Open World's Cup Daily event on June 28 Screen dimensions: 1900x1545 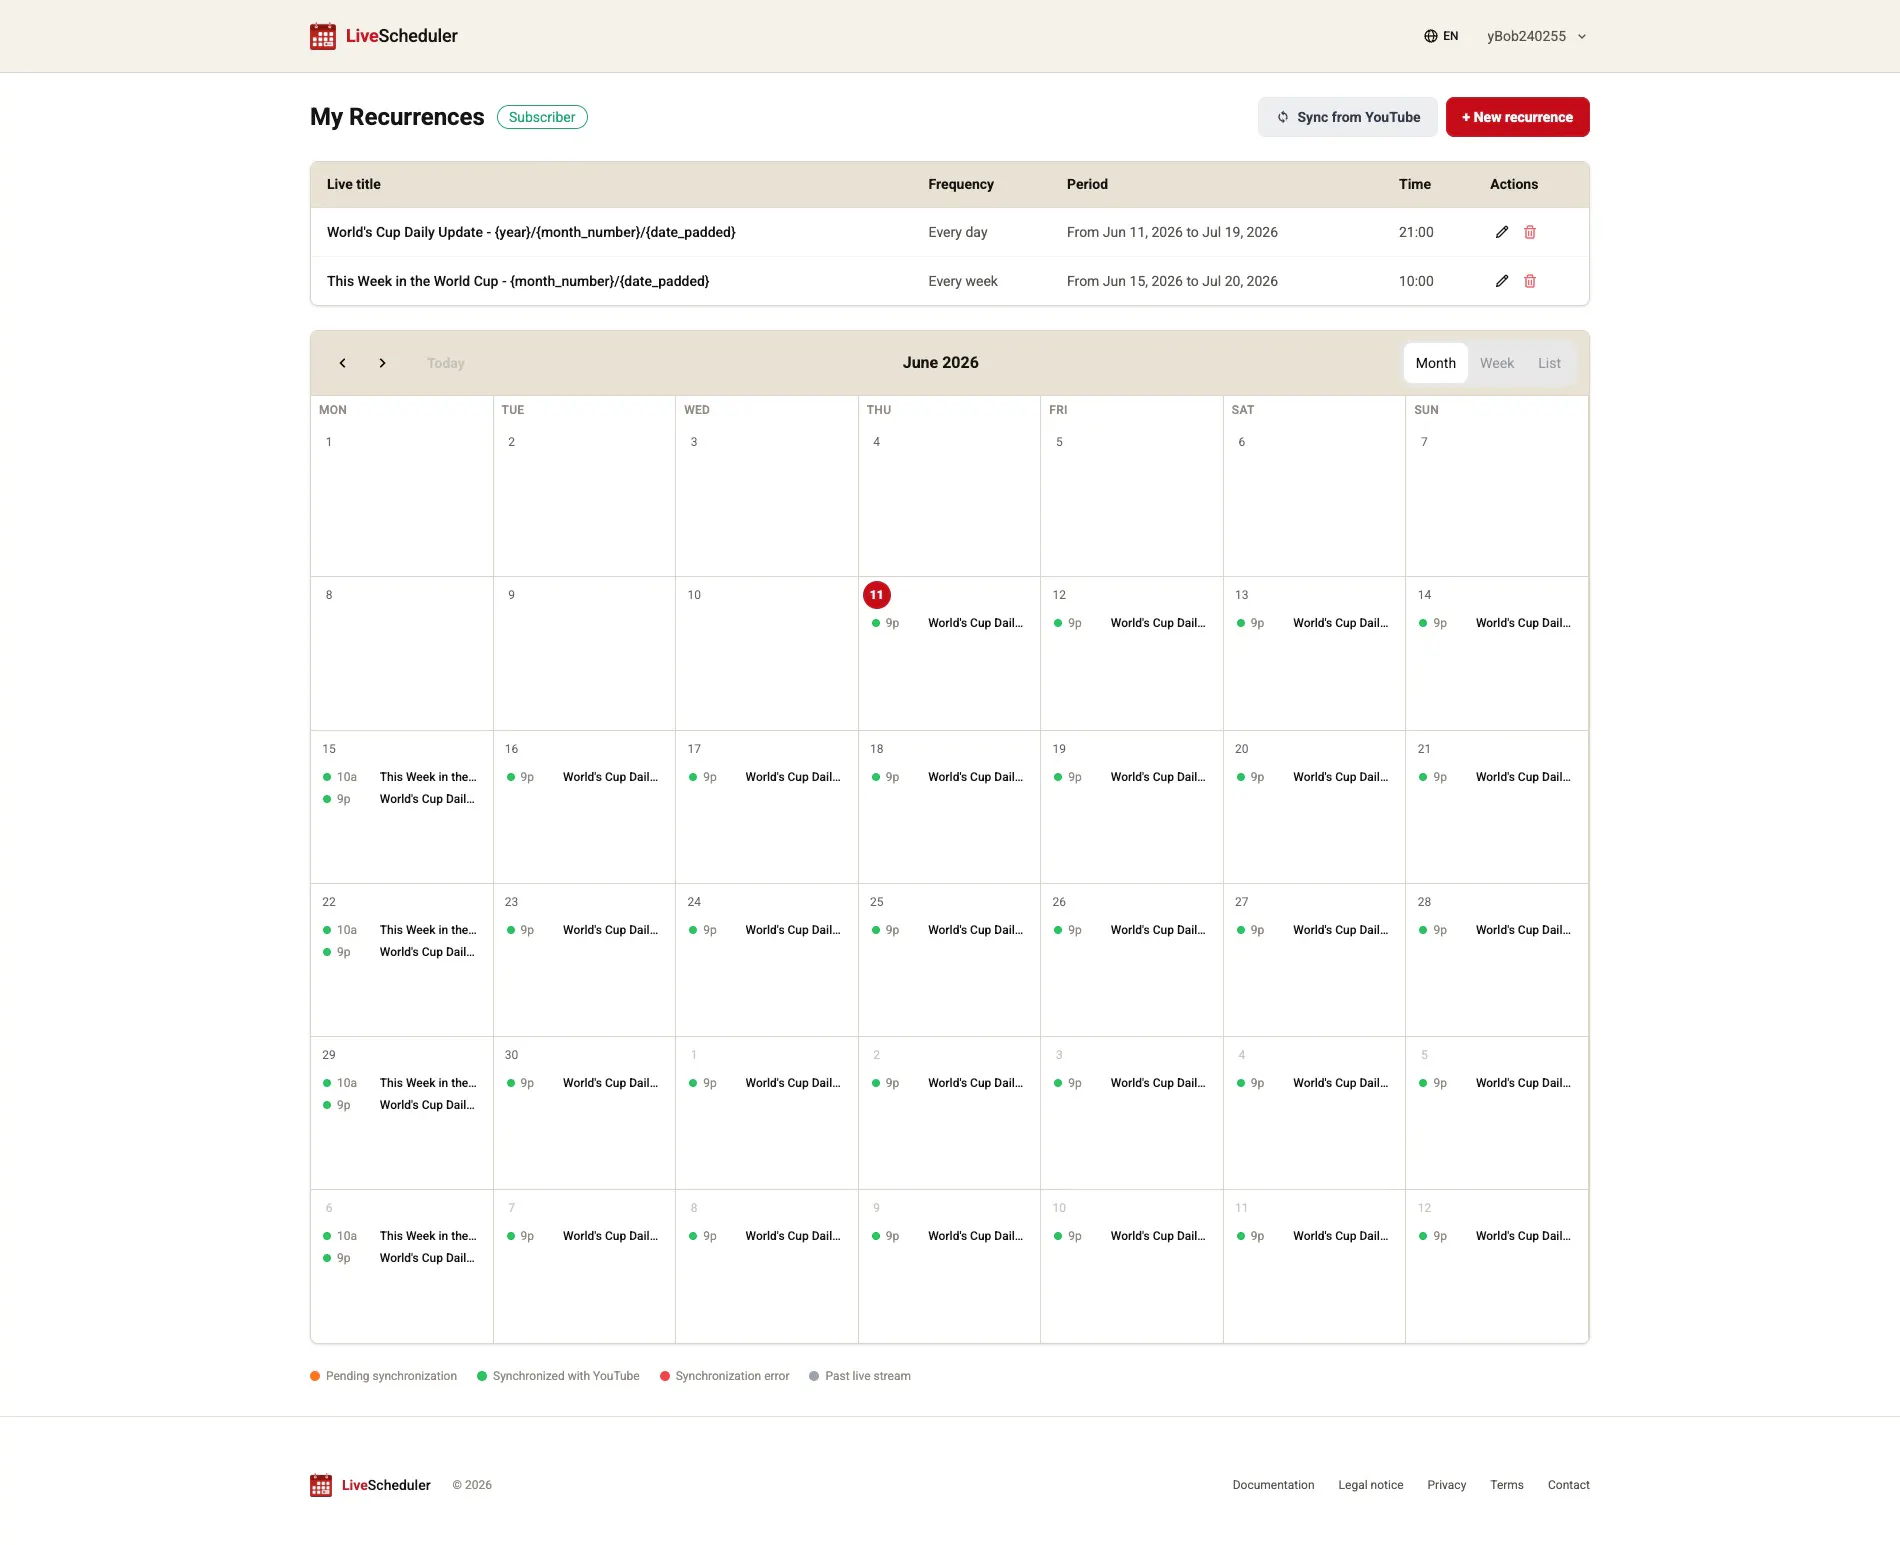[1496, 930]
